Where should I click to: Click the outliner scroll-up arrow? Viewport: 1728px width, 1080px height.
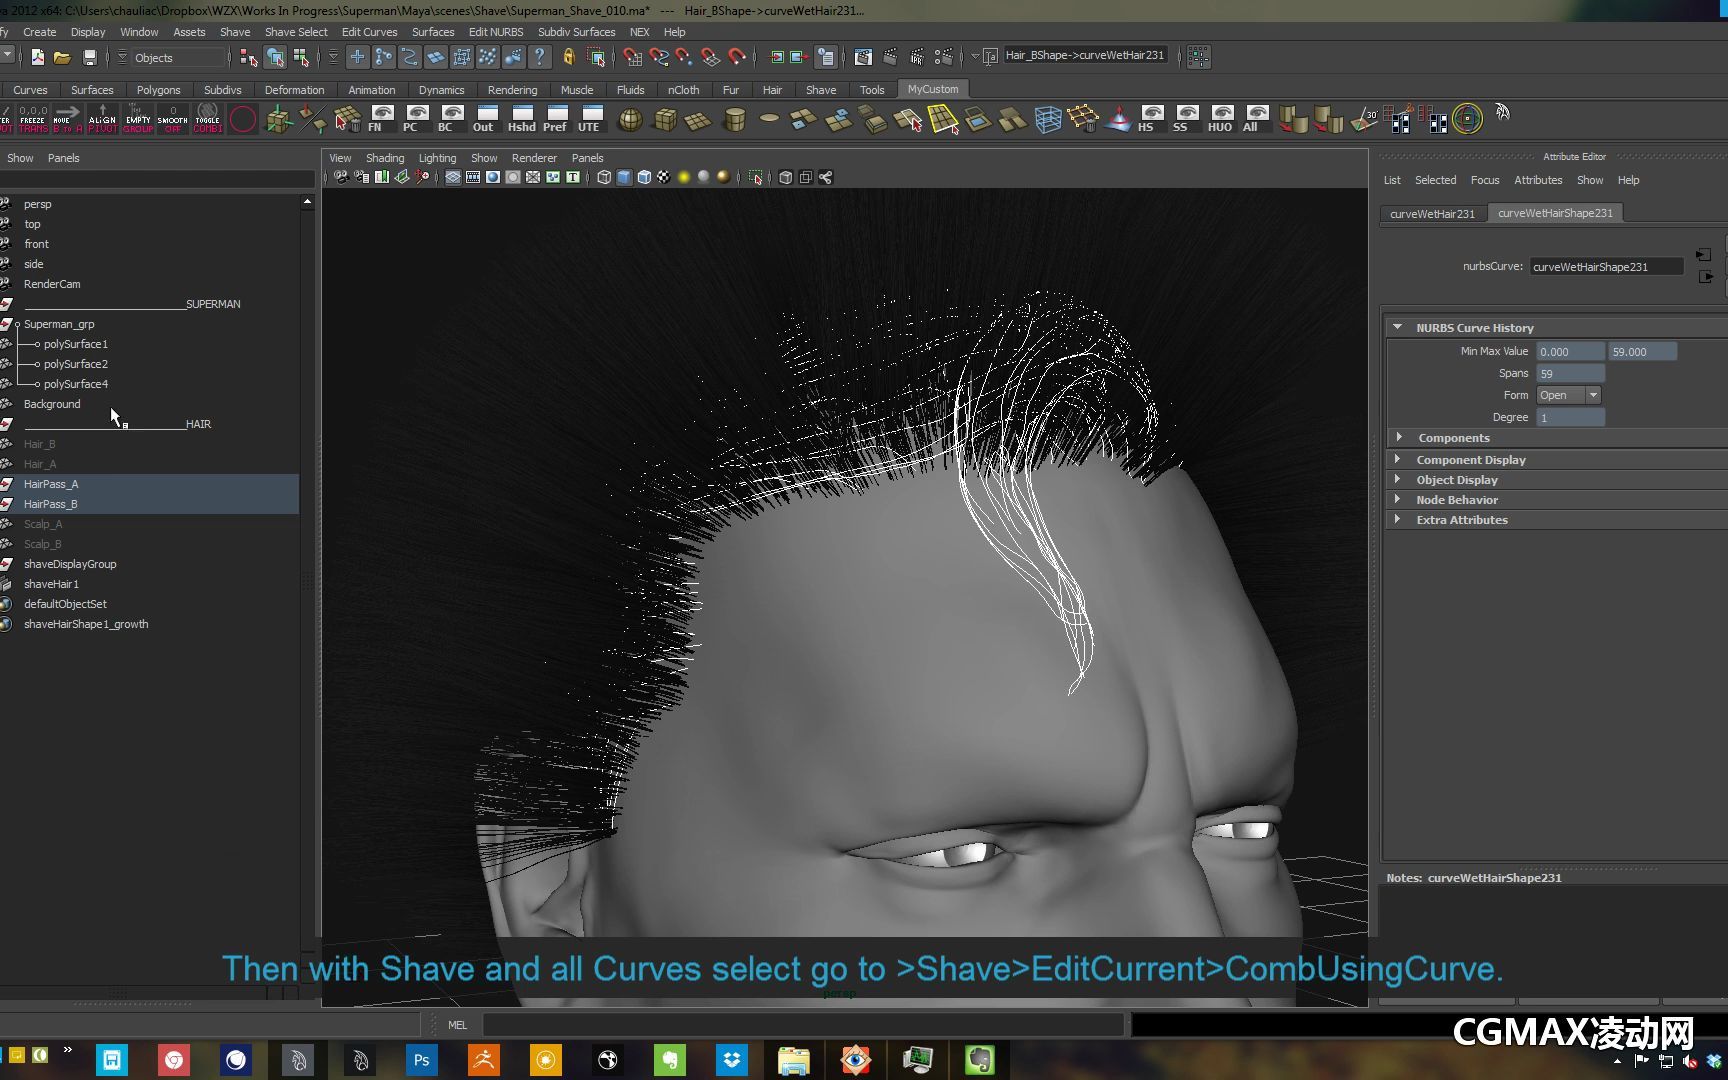point(307,202)
